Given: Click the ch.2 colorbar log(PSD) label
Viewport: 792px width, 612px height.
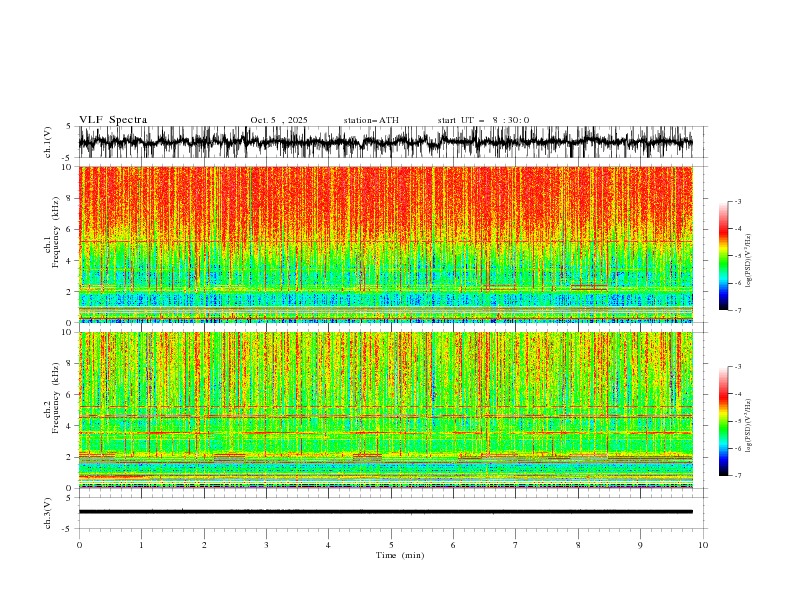Looking at the screenshot, I should pyautogui.click(x=748, y=425).
